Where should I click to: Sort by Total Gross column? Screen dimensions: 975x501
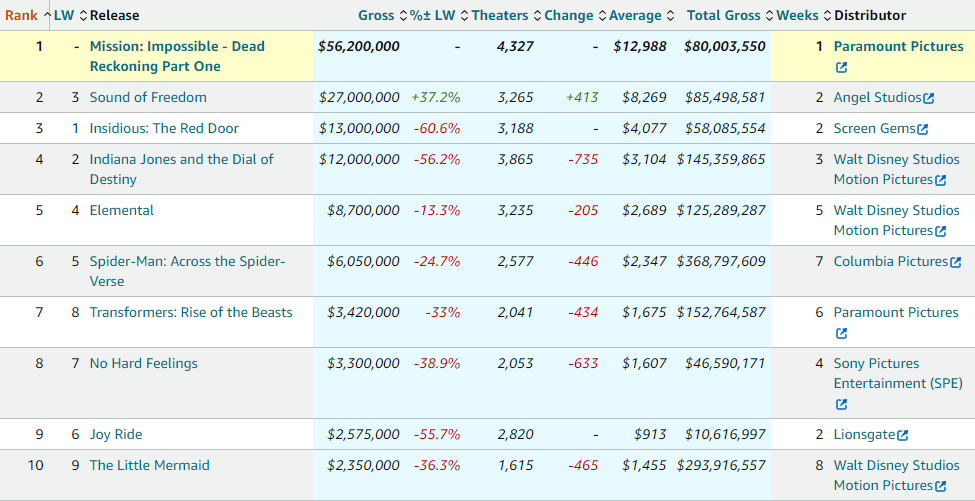[724, 15]
